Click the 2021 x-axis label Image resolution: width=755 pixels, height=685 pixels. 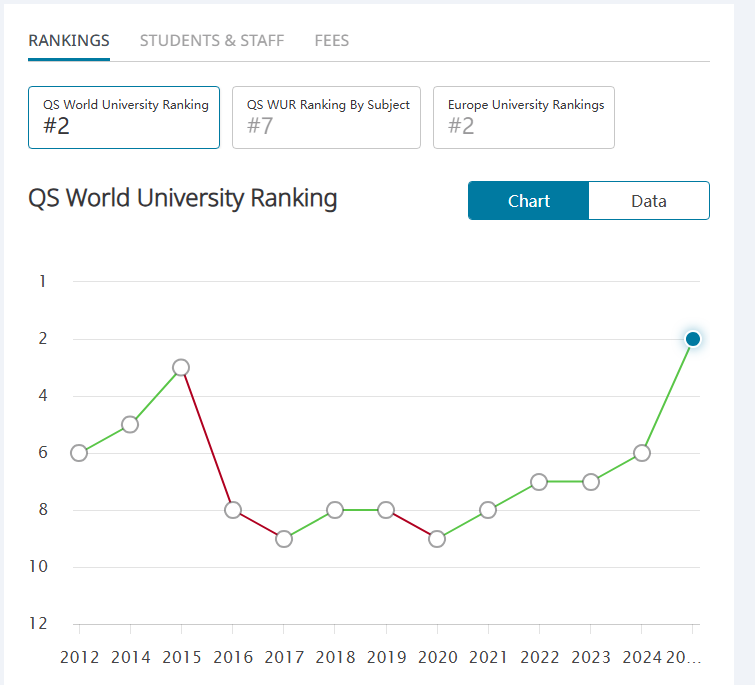[x=489, y=657]
